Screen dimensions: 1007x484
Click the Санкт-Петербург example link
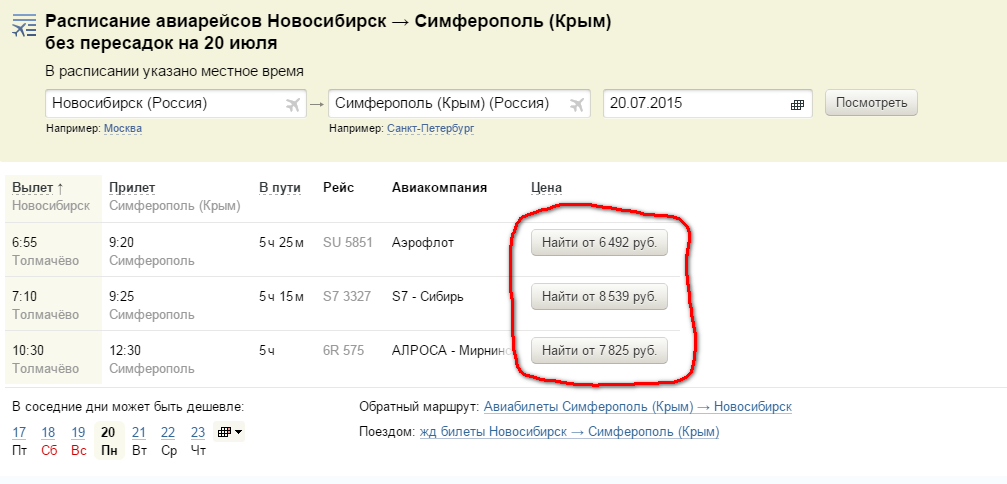[430, 128]
